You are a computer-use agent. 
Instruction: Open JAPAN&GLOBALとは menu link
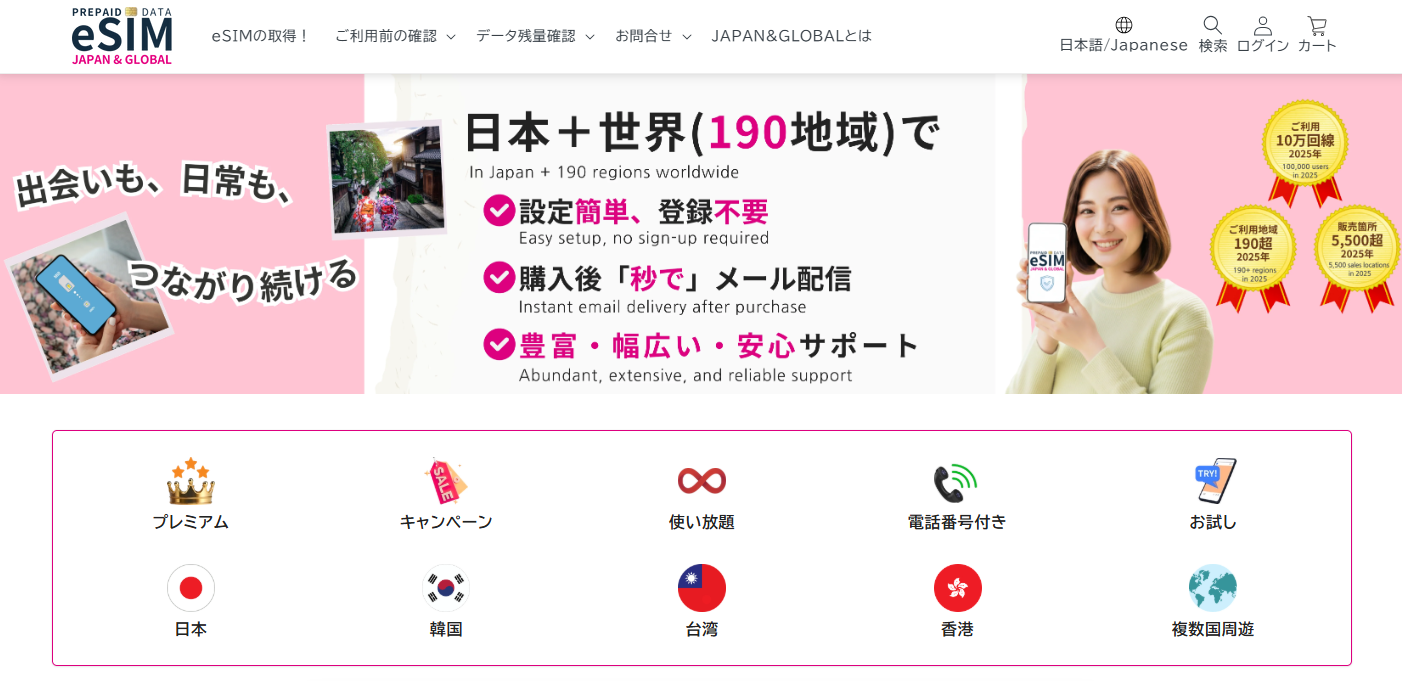point(792,36)
